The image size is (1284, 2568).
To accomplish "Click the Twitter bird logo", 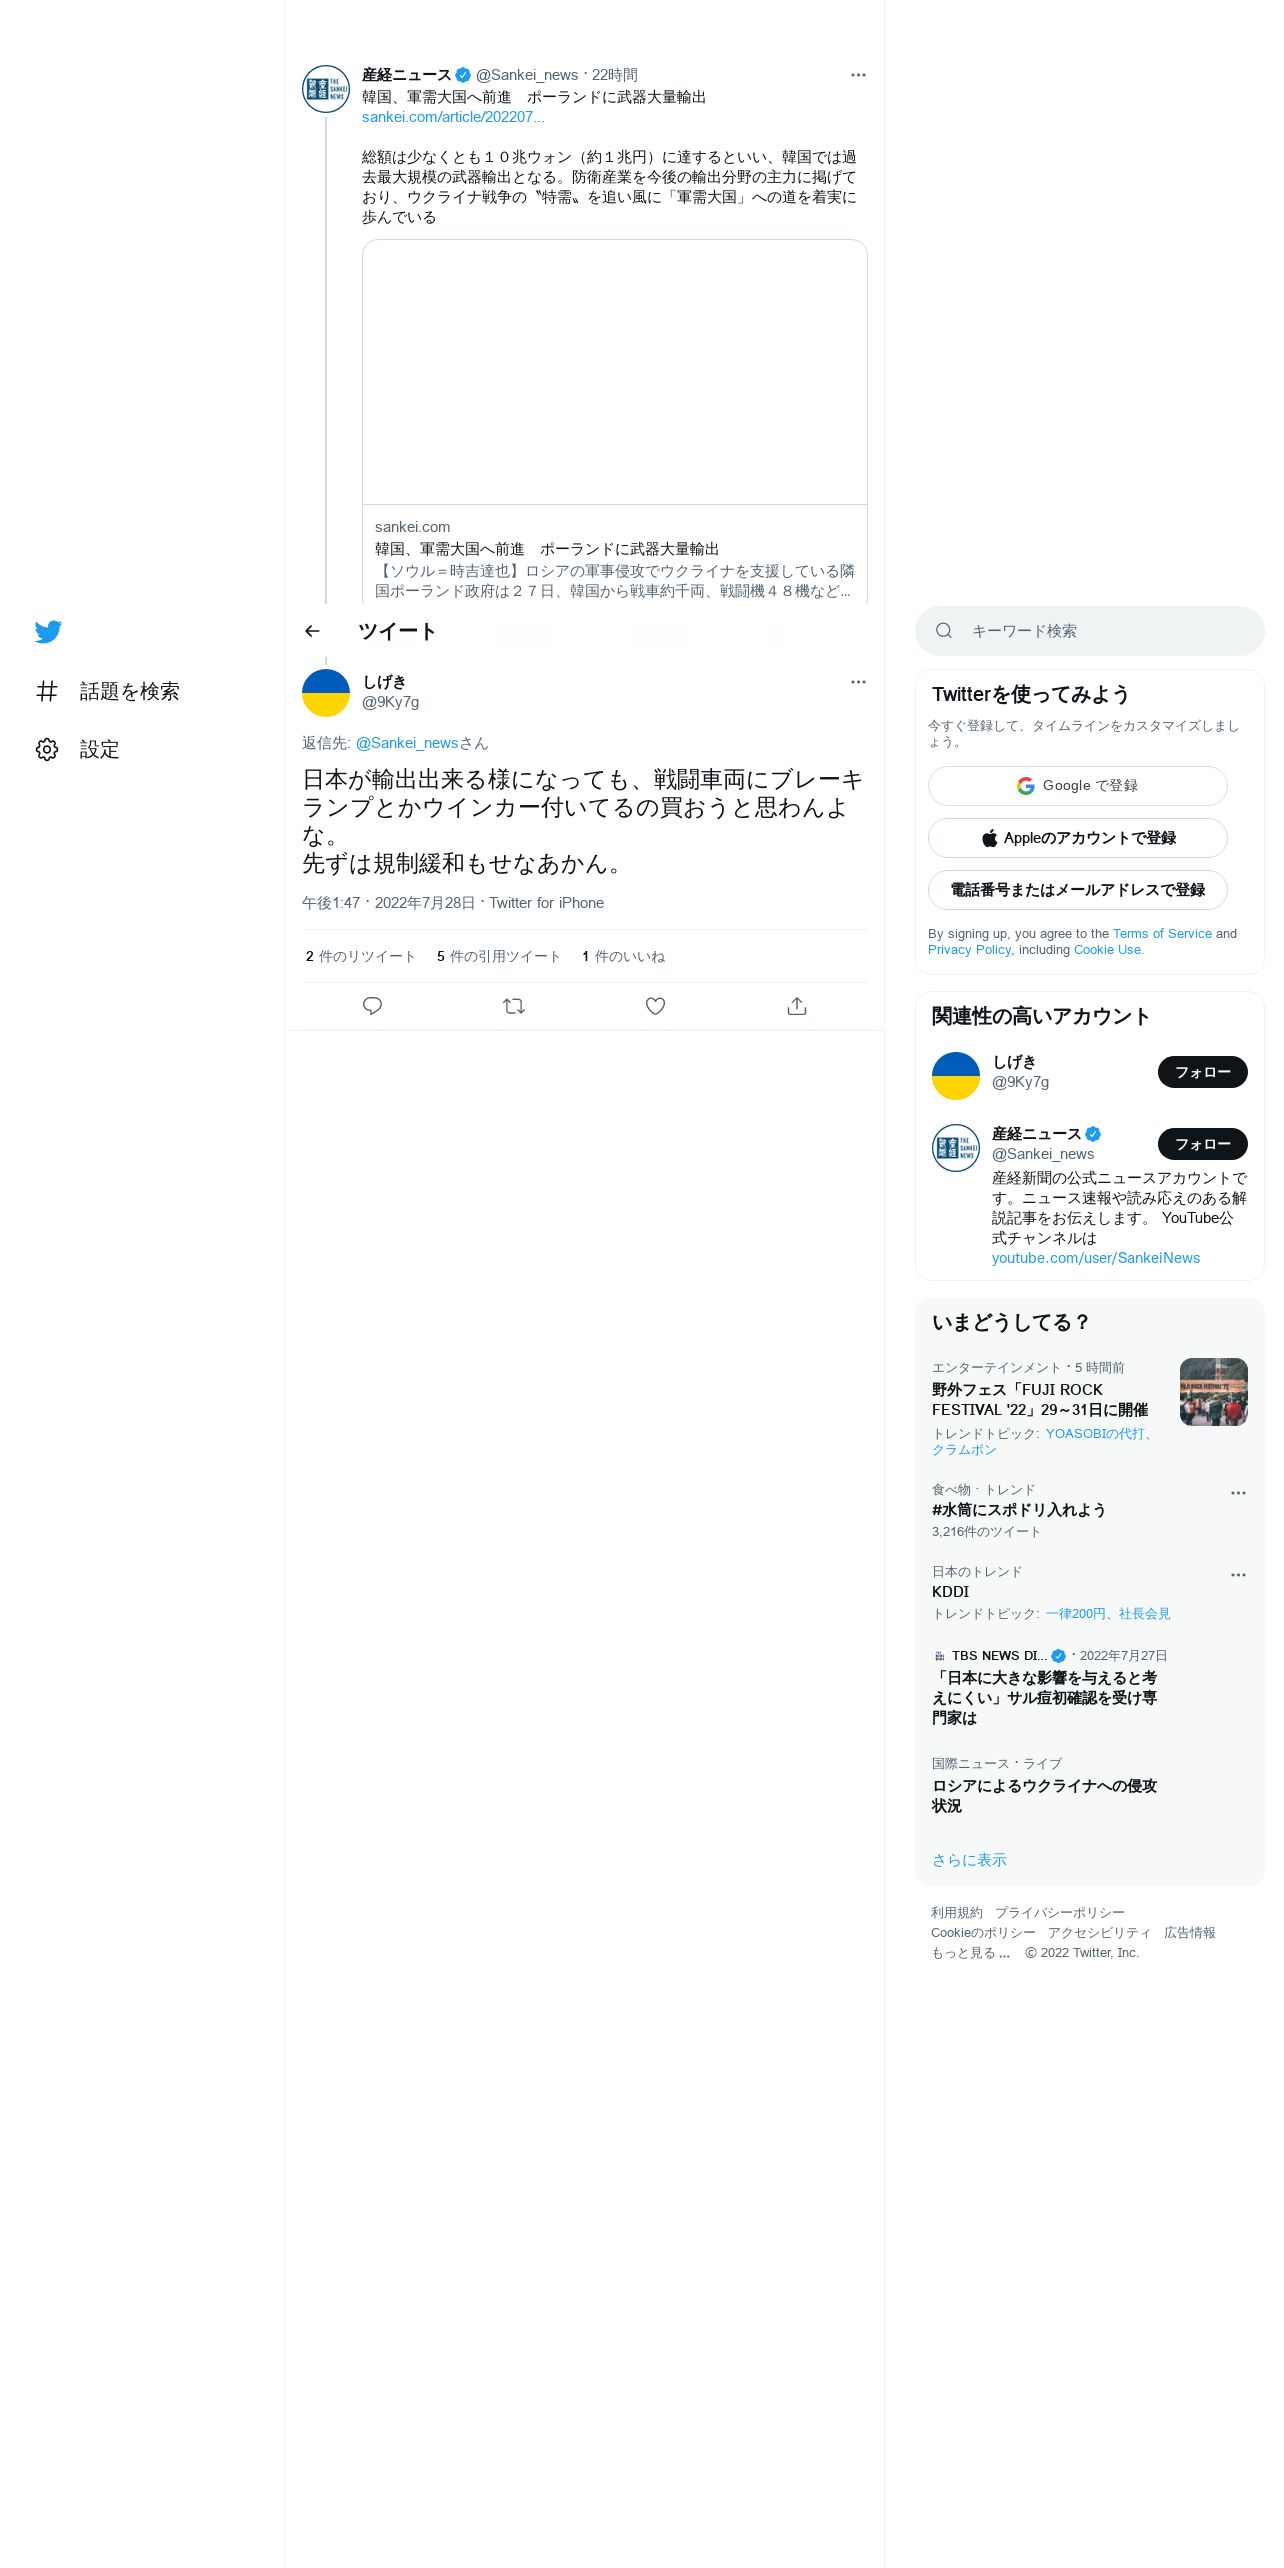I will click(48, 632).
